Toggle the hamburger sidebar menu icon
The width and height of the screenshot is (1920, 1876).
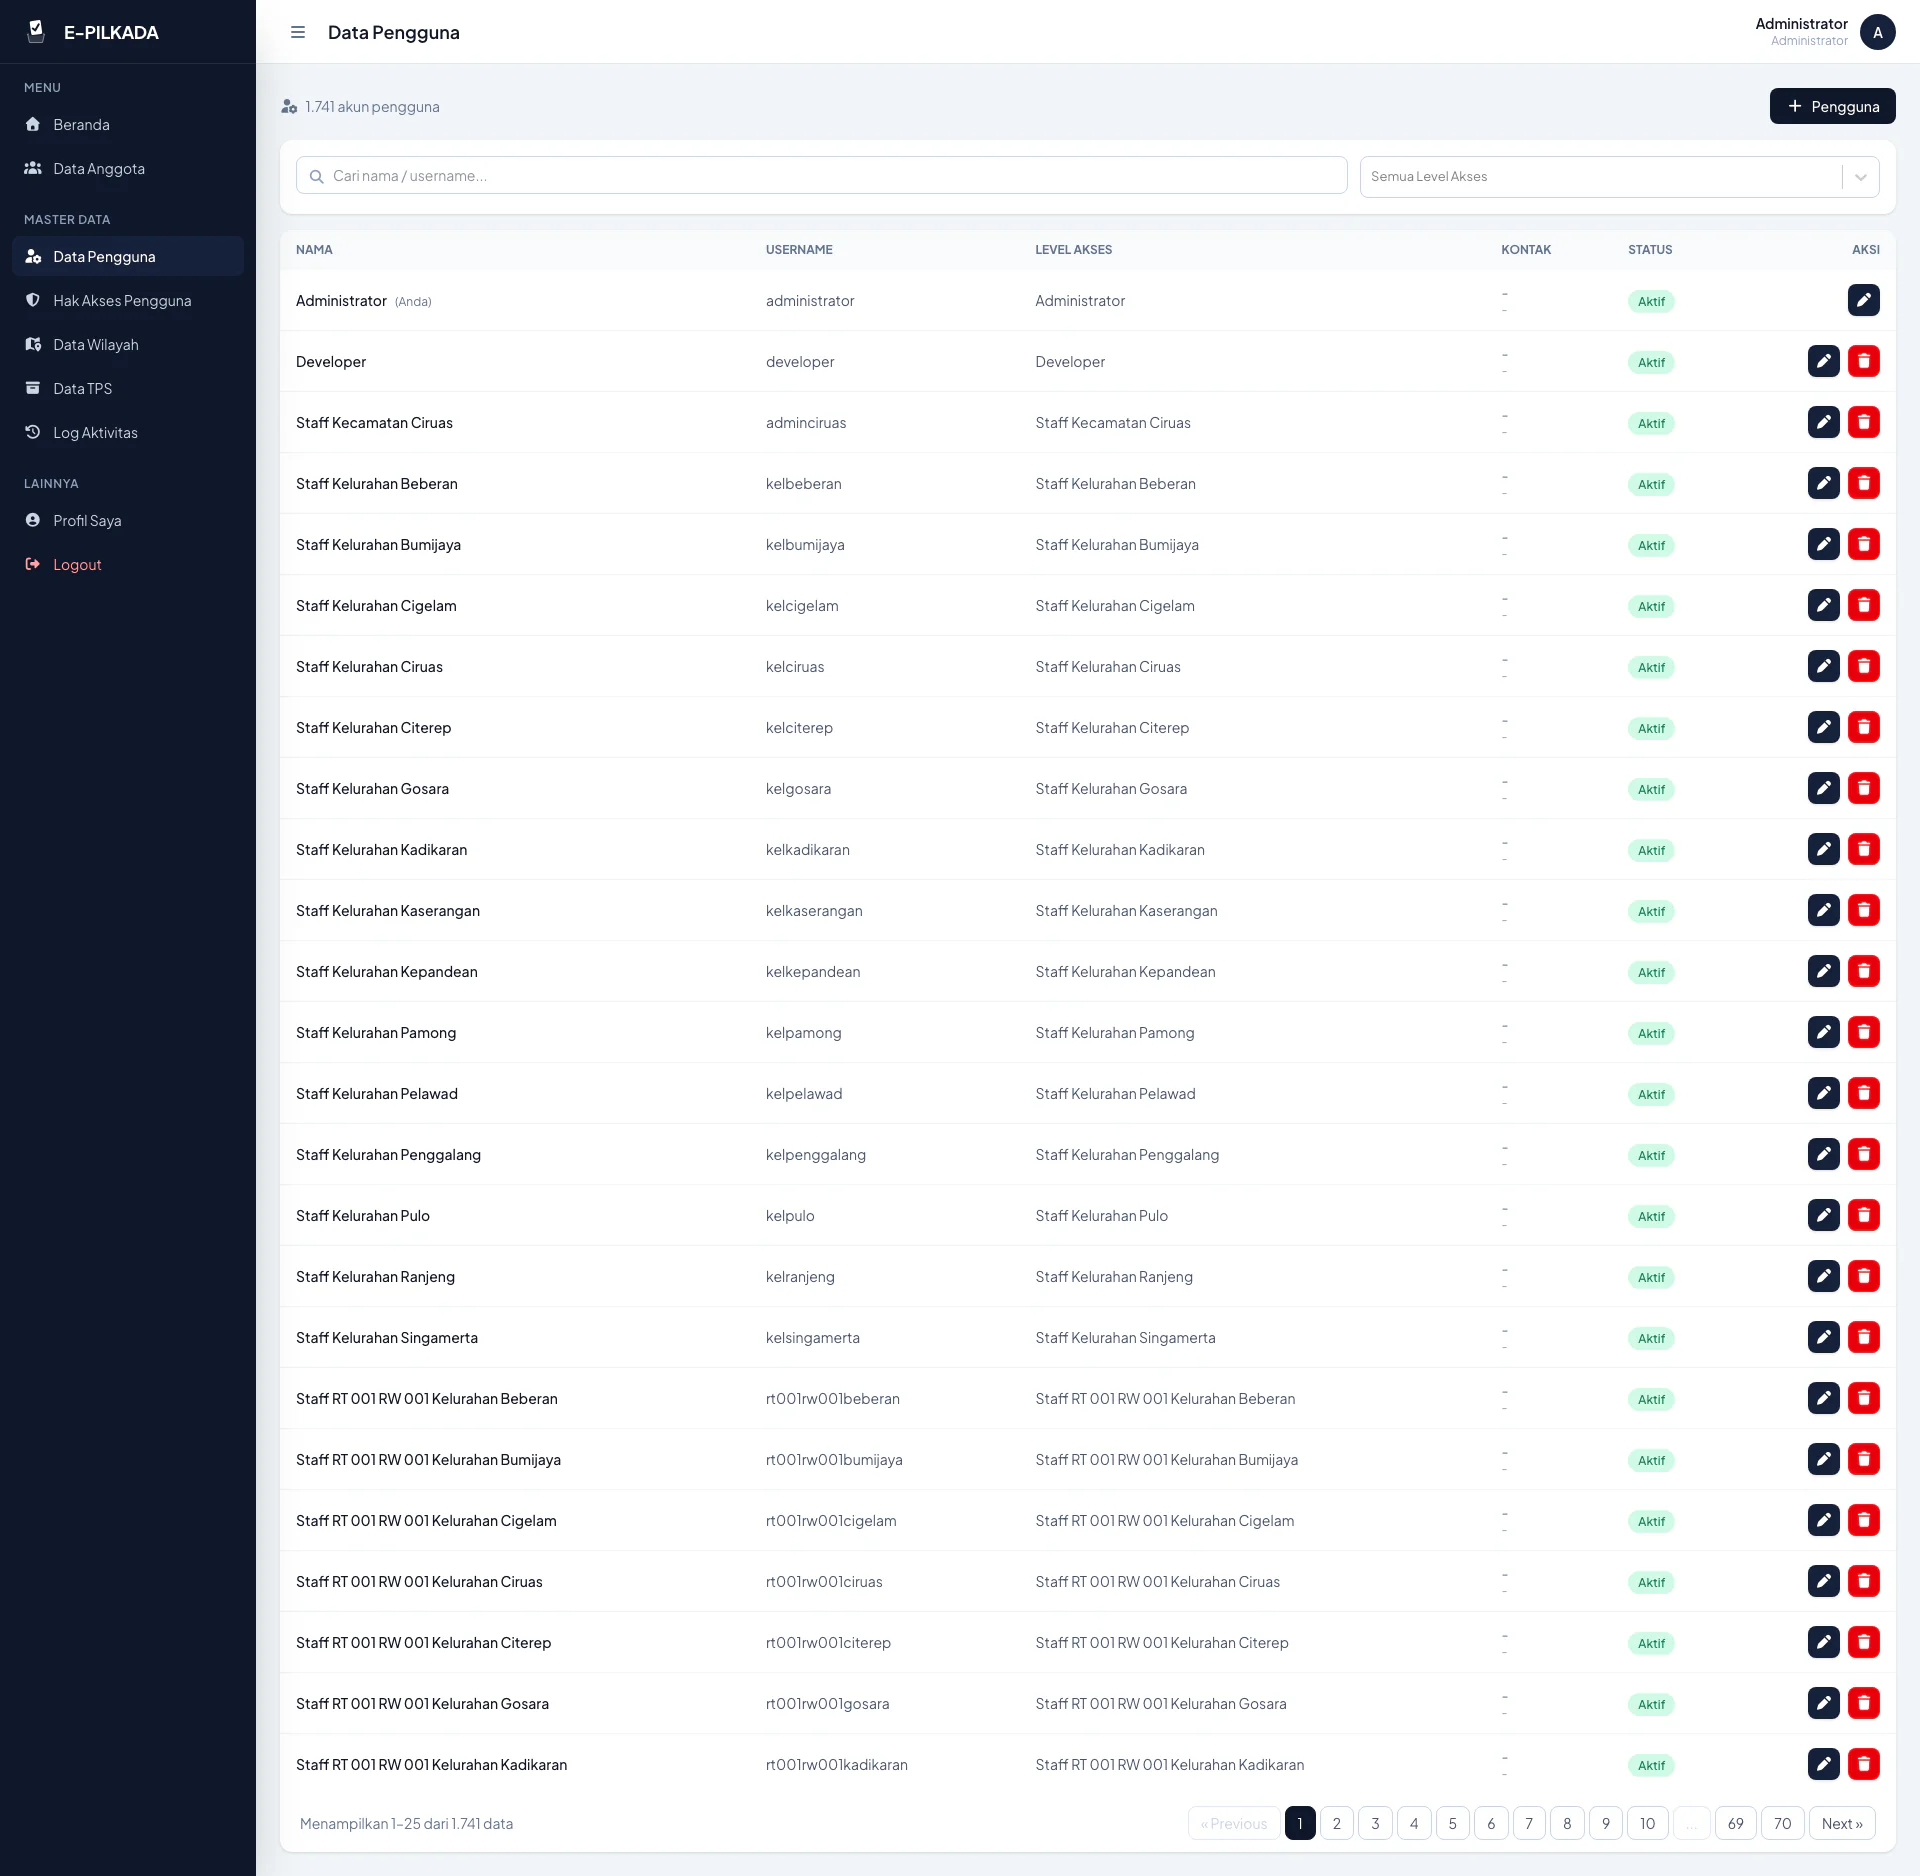[298, 32]
